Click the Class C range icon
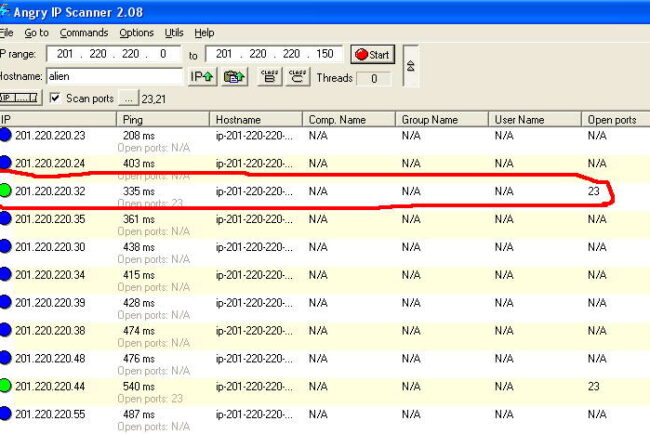Image resolution: width=650 pixels, height=434 pixels. pyautogui.click(x=297, y=76)
